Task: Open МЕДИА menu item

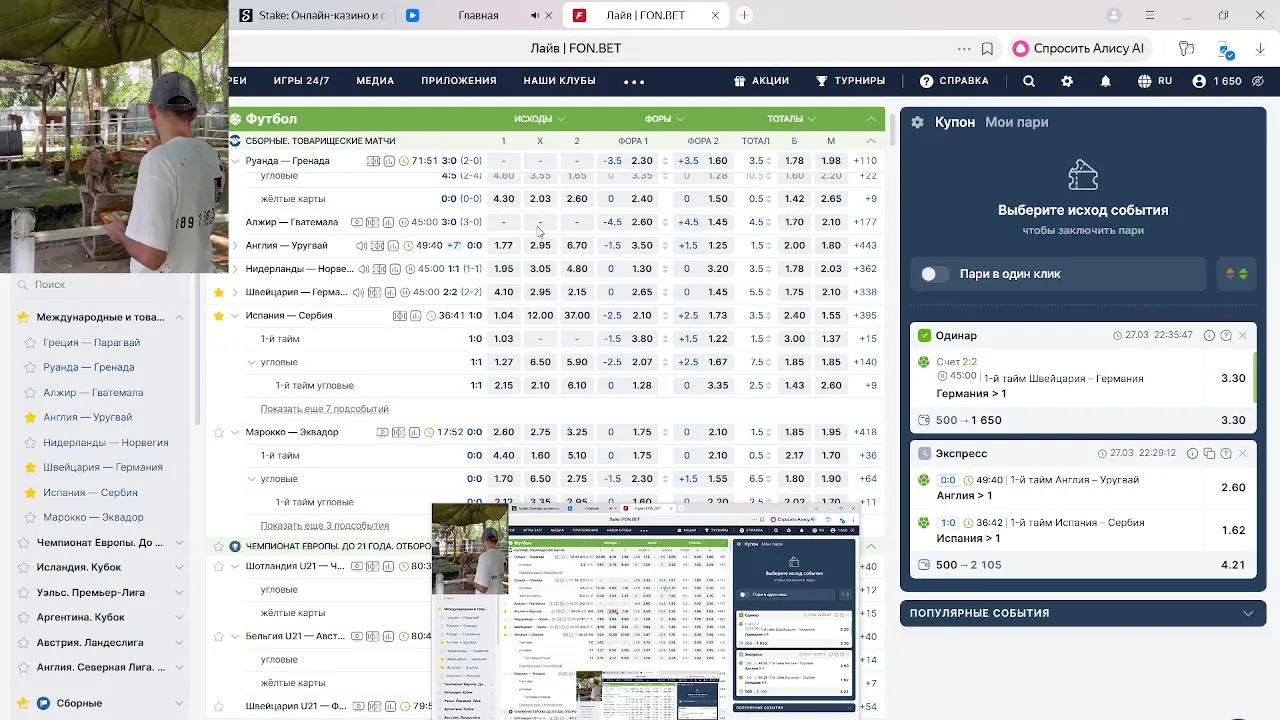Action: [375, 81]
